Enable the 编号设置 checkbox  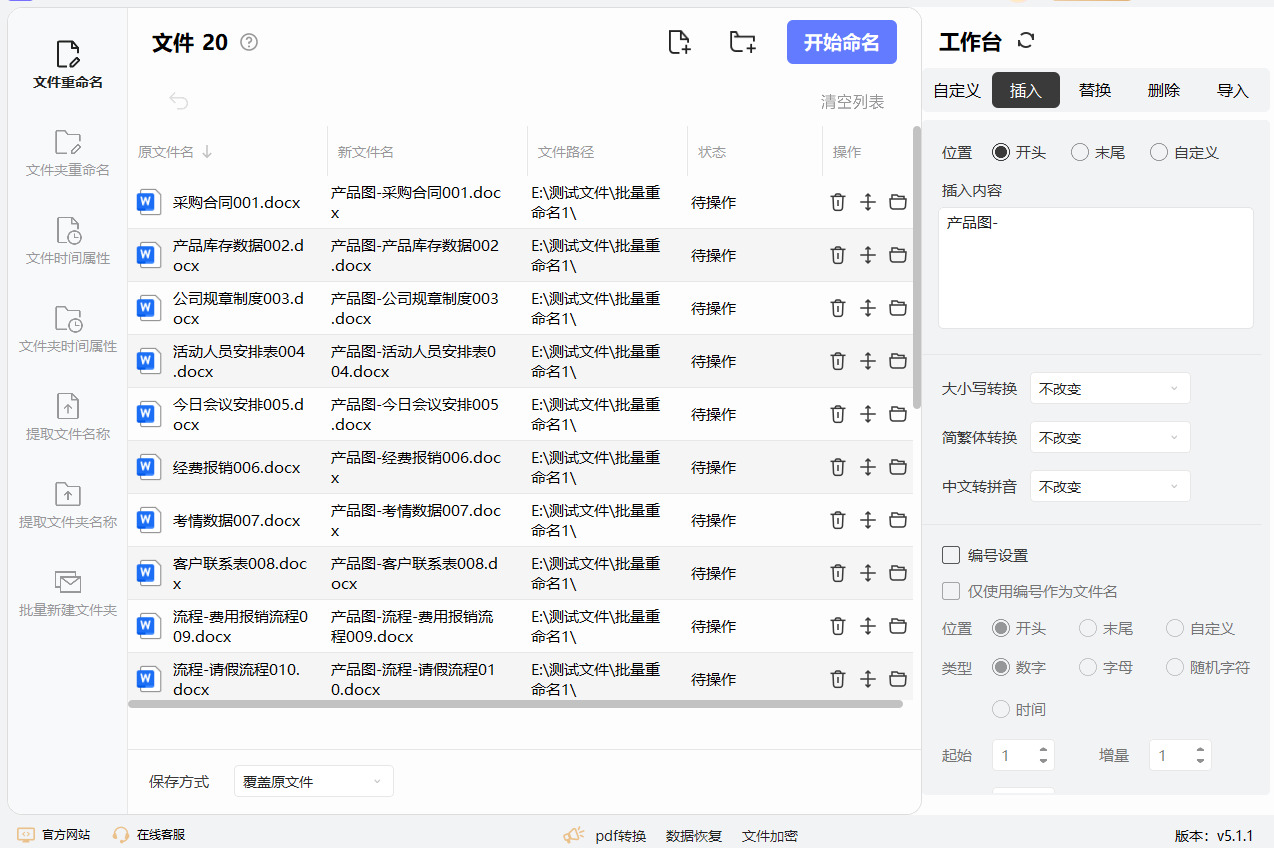951,555
